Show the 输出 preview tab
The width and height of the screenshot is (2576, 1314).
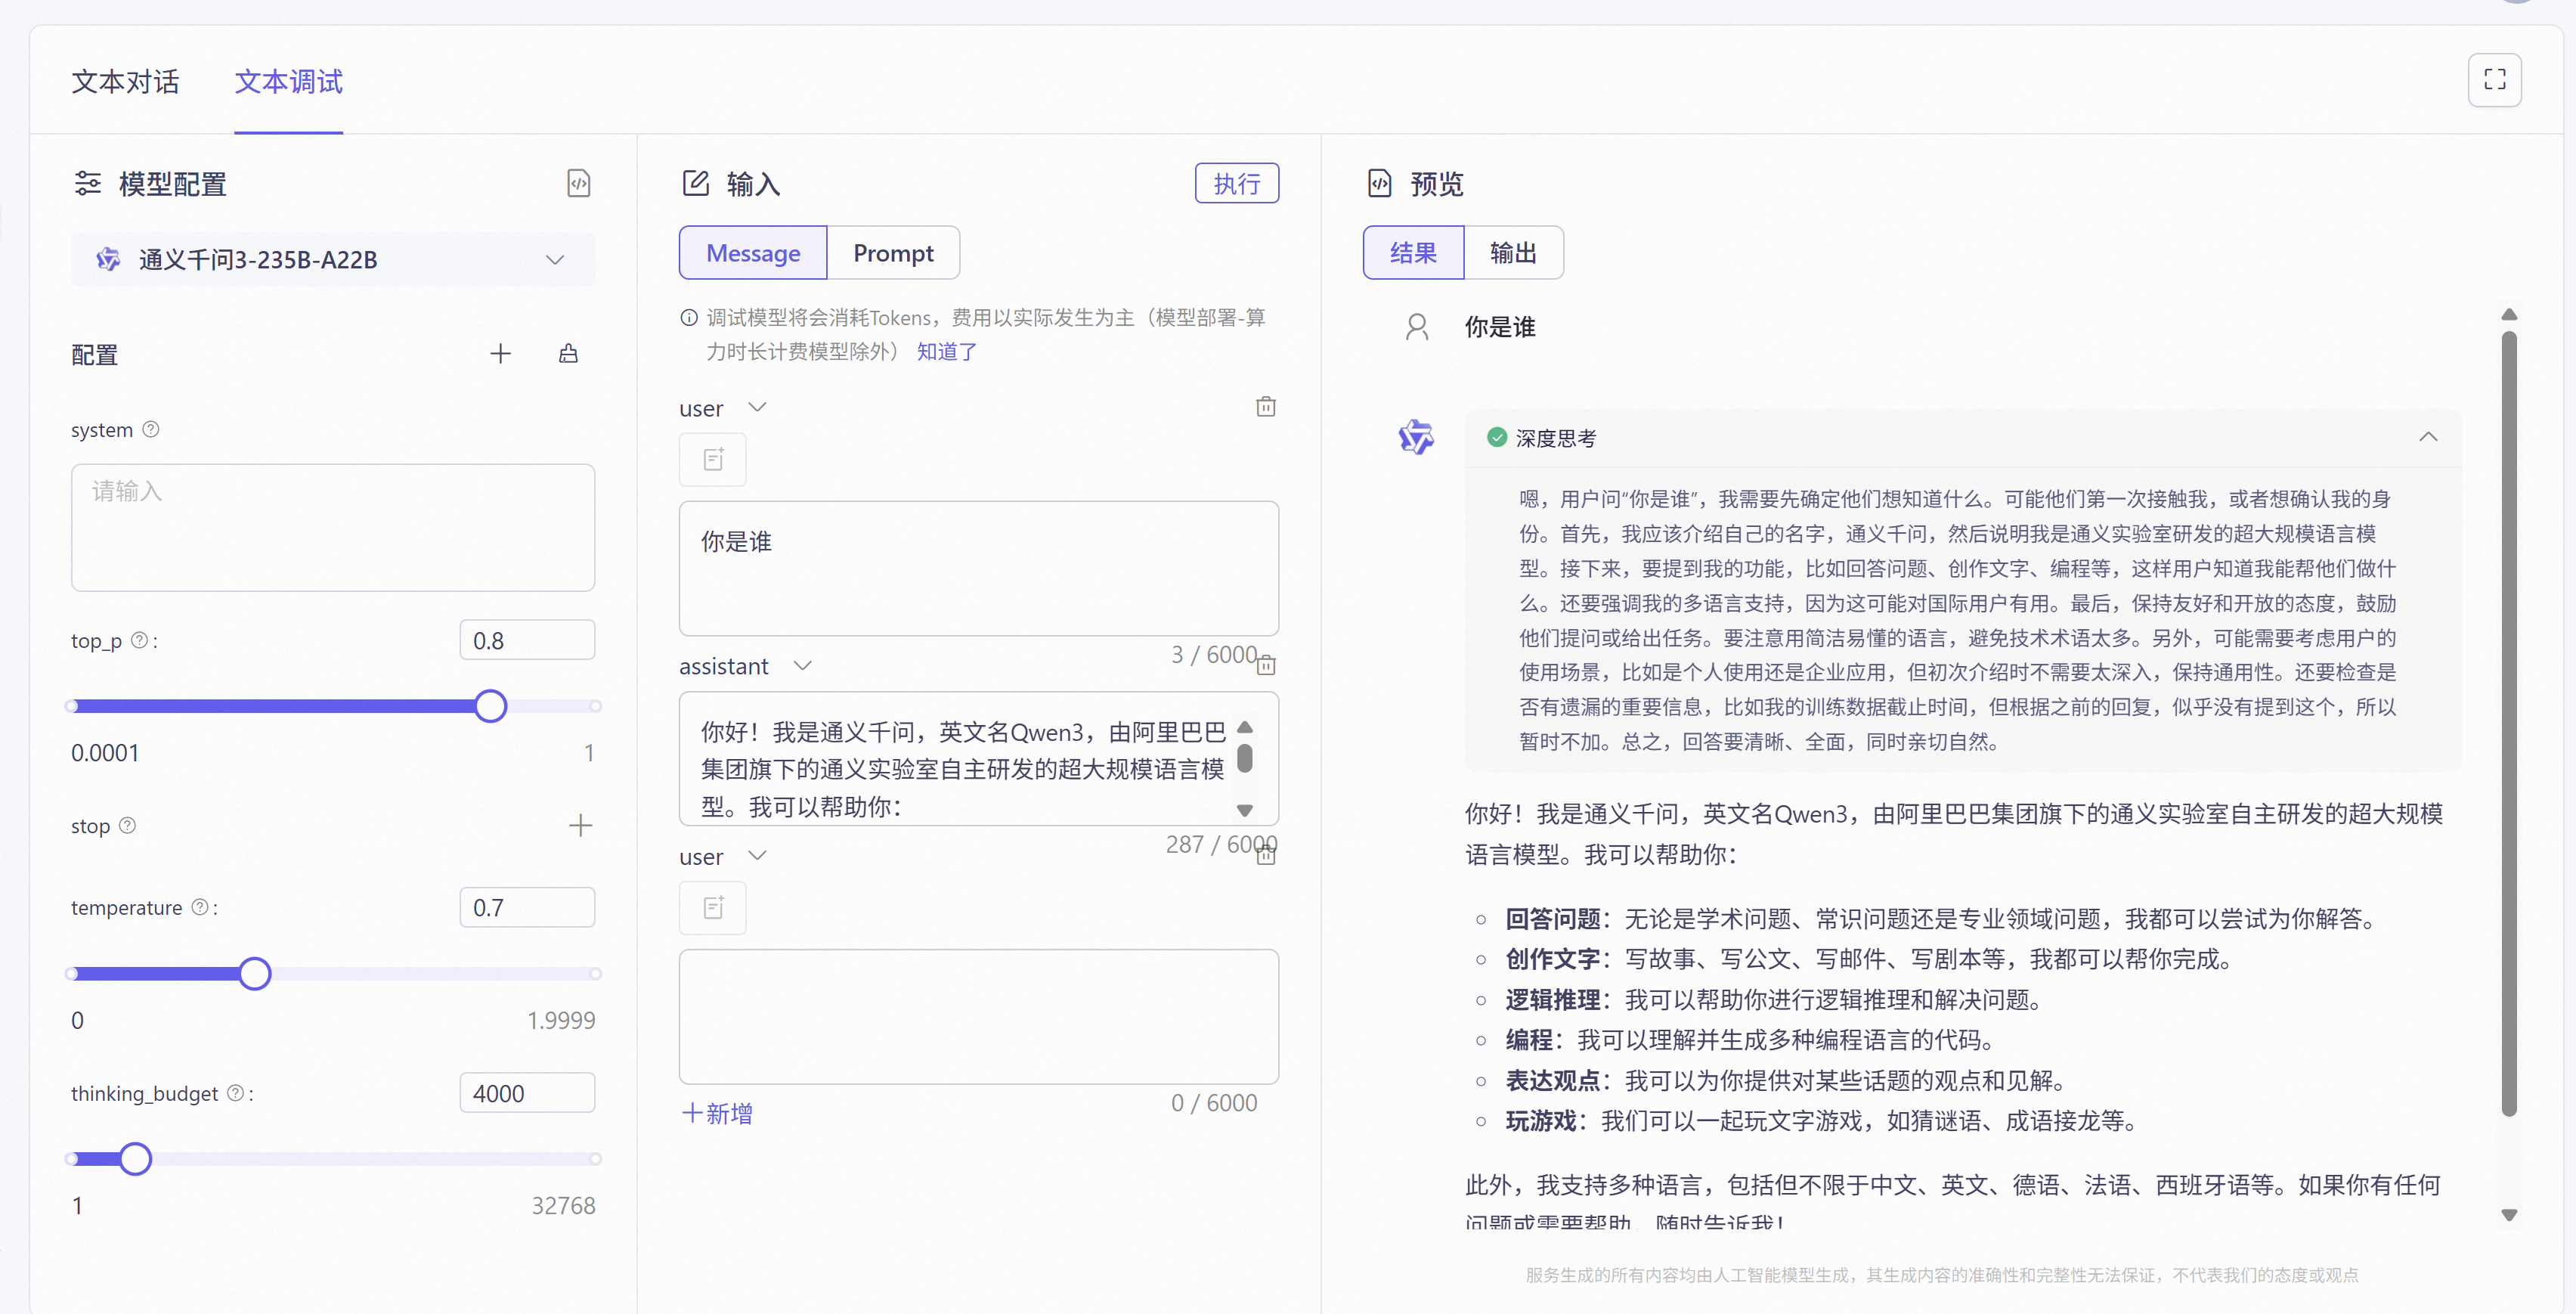click(1513, 253)
